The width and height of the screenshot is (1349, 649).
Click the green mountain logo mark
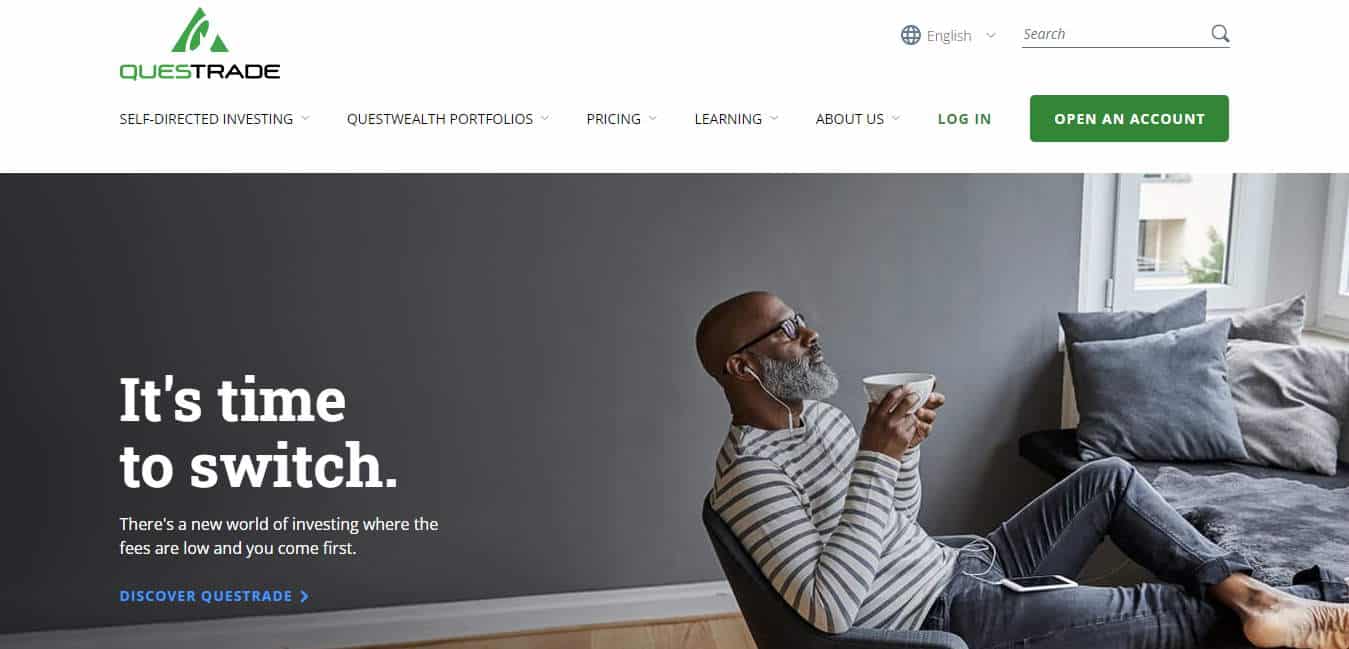point(200,30)
